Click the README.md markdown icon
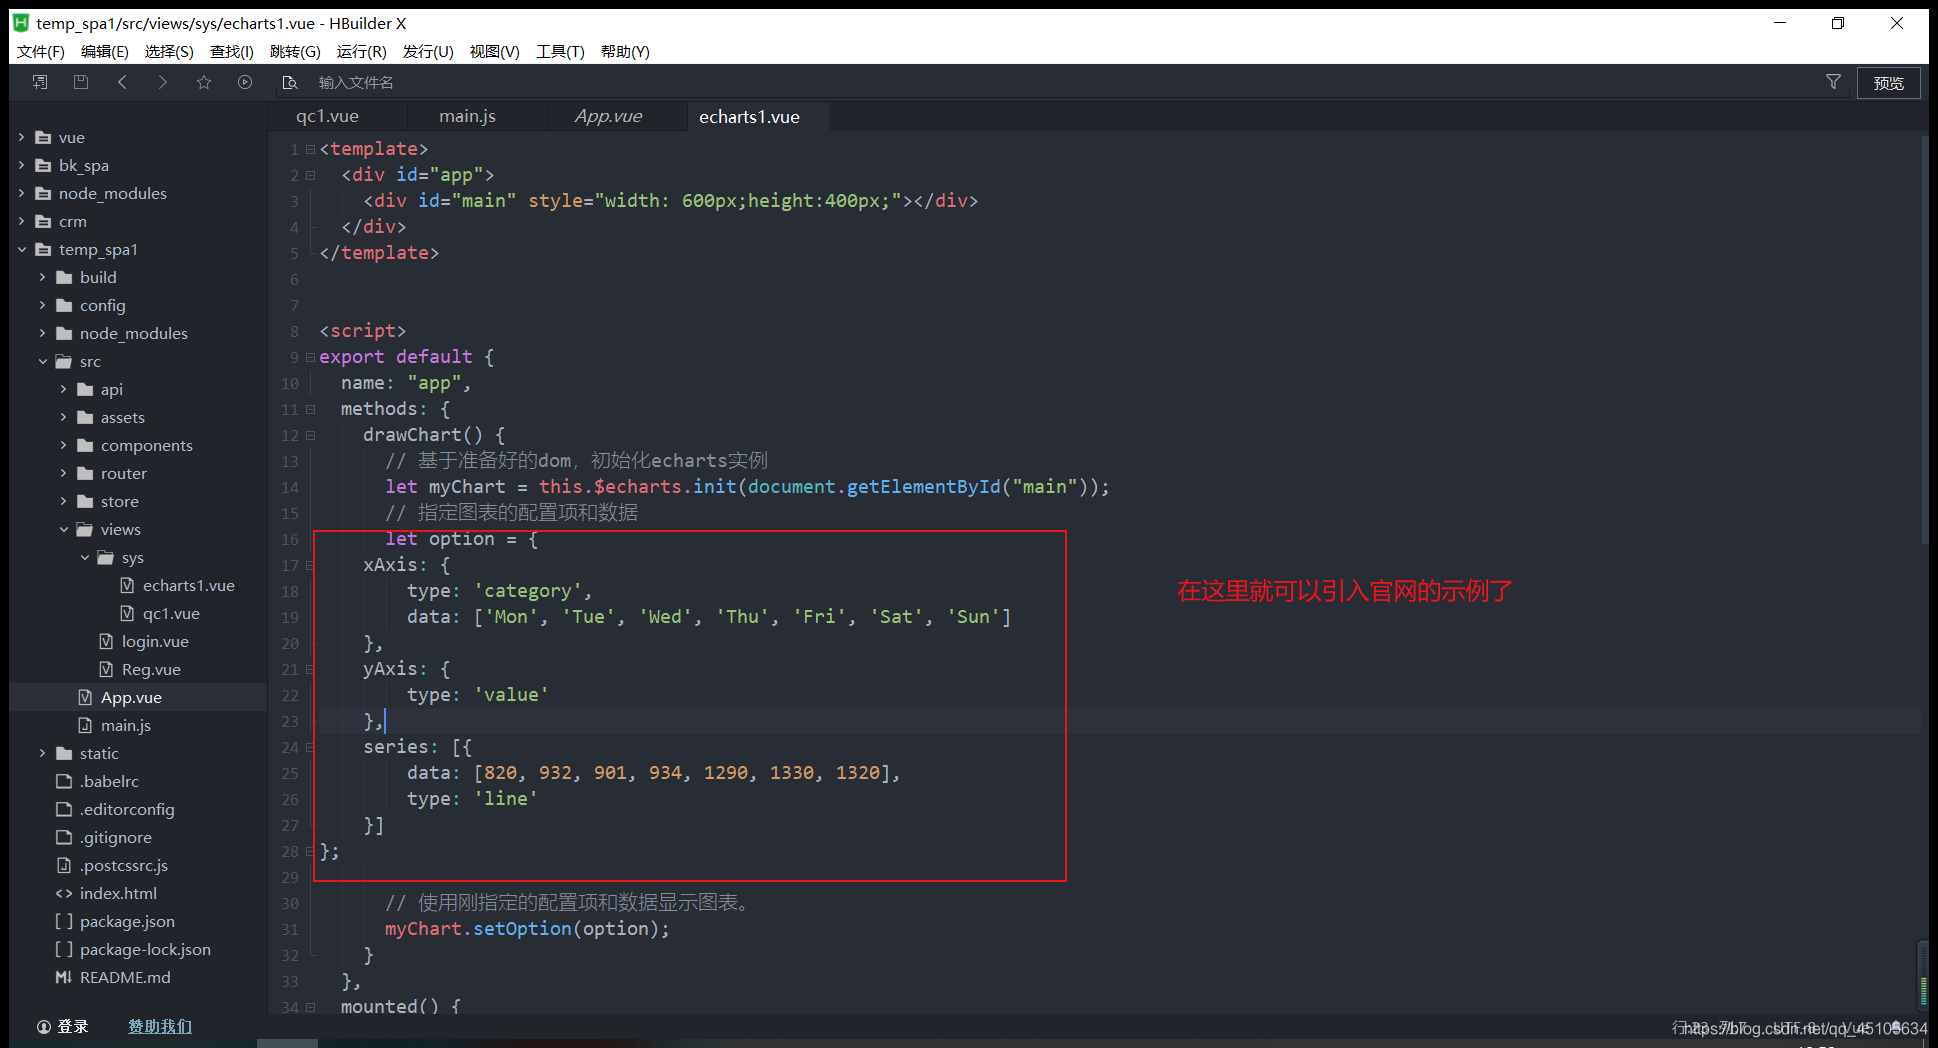This screenshot has width=1938, height=1048. (x=64, y=977)
